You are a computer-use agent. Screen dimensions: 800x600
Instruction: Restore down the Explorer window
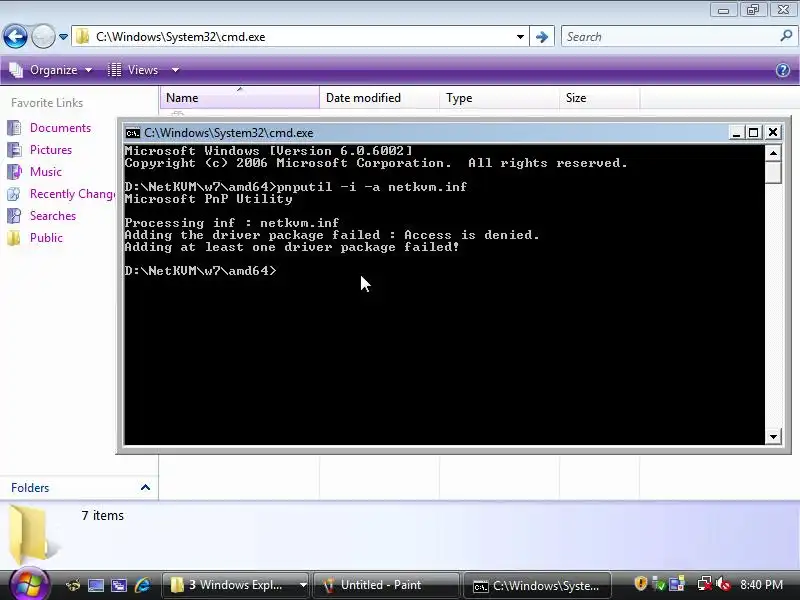pos(753,10)
